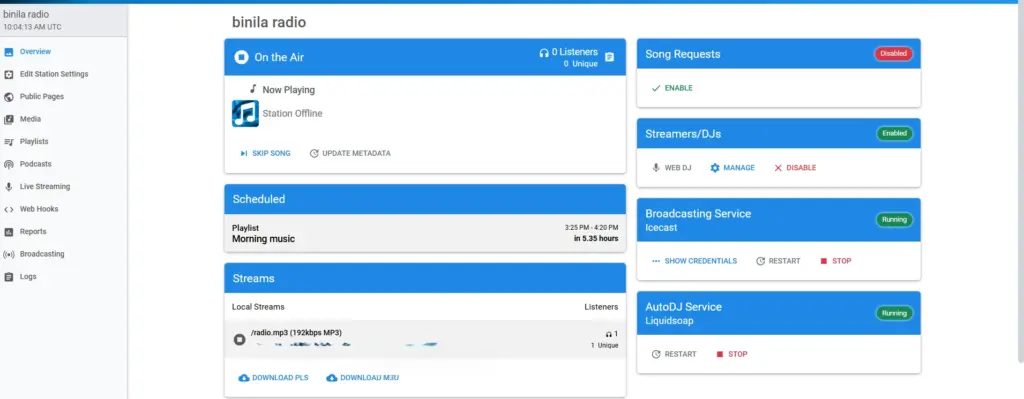Viewport: 1024px width, 399px height.
Task: Click the Enable button for Song Requests
Action: tap(672, 88)
